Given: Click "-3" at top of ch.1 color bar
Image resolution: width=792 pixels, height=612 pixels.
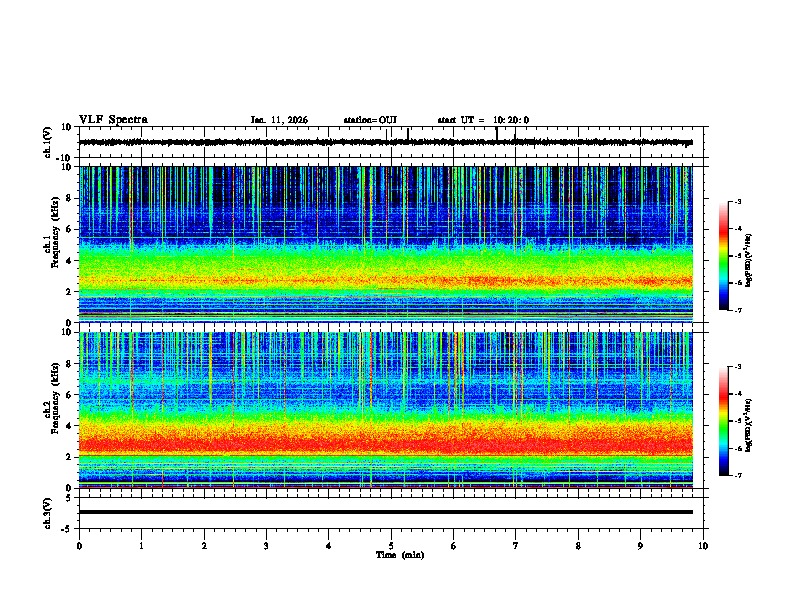Looking at the screenshot, I should coord(737,202).
